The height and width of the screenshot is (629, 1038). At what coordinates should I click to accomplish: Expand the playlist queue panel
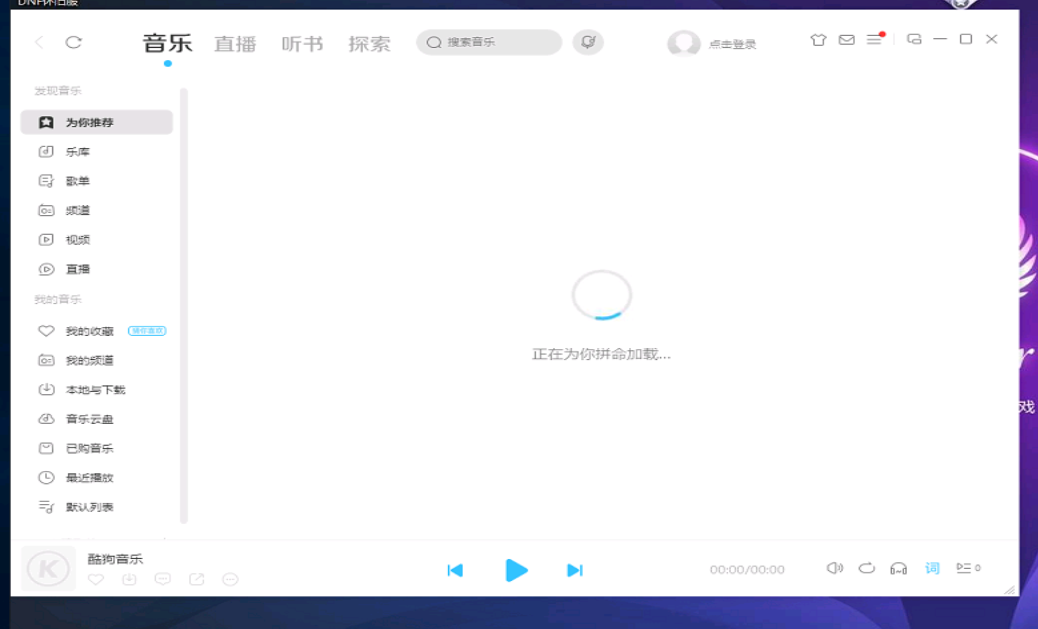967,568
